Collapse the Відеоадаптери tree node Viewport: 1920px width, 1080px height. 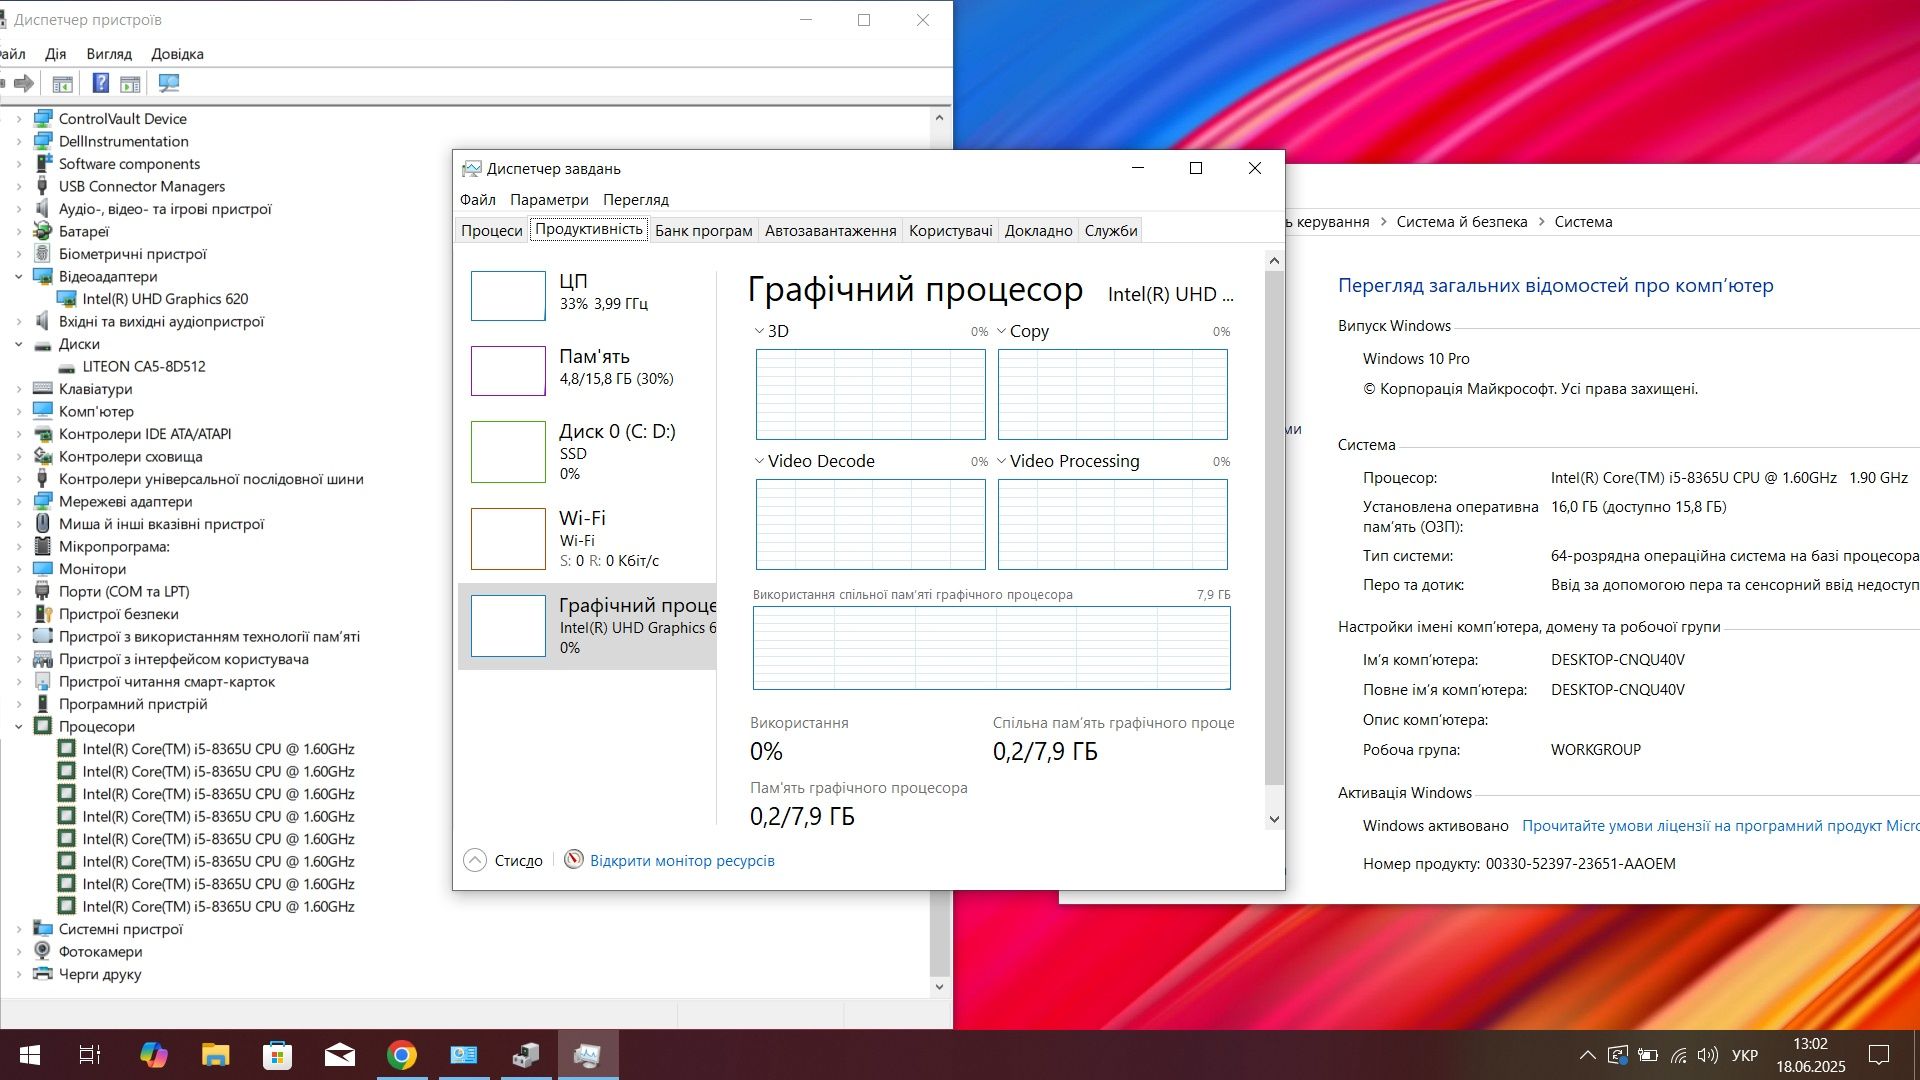(x=18, y=277)
